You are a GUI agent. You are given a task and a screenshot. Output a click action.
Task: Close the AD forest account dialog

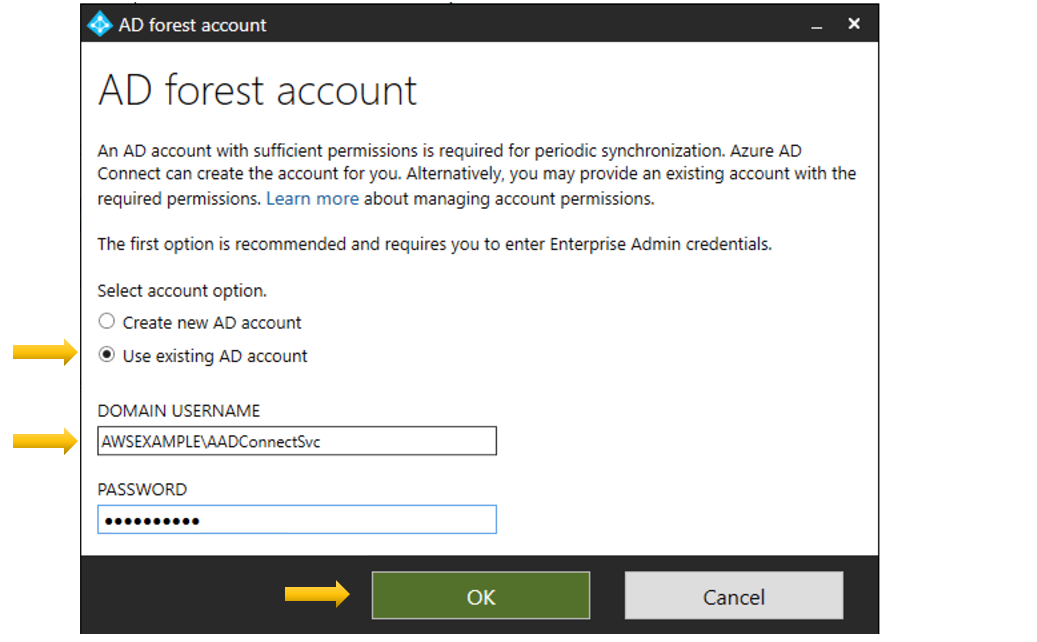tap(853, 23)
